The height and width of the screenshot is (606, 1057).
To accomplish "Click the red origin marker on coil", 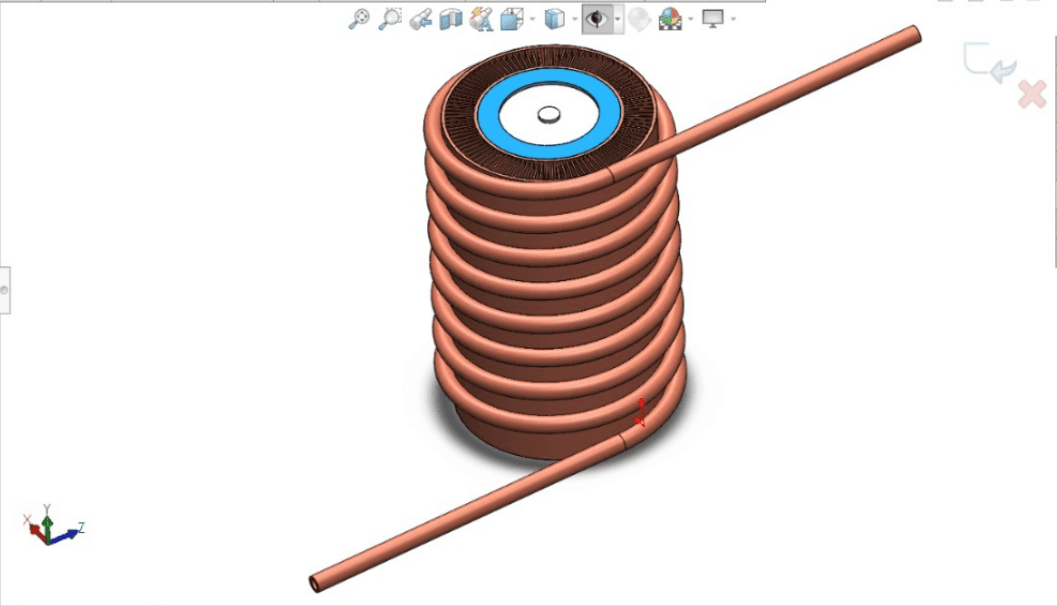I will click(640, 412).
